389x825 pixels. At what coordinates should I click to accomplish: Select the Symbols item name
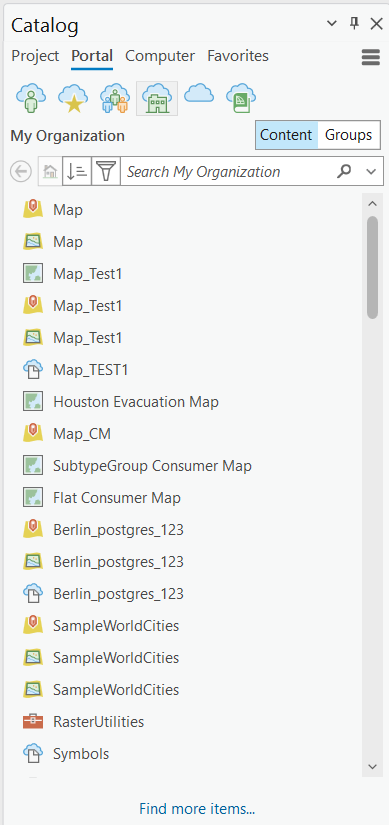click(81, 754)
